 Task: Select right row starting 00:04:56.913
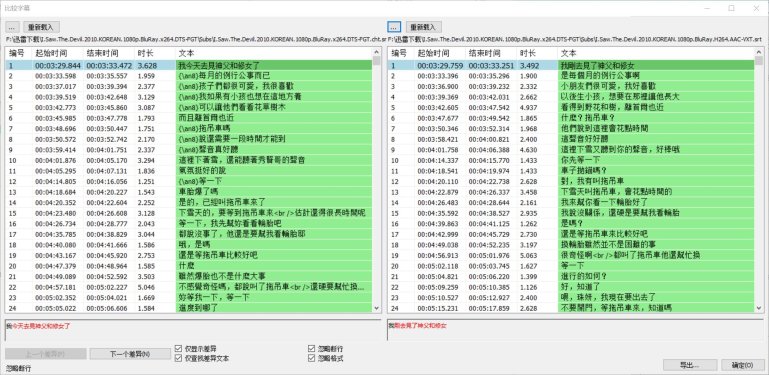[x=571, y=255]
